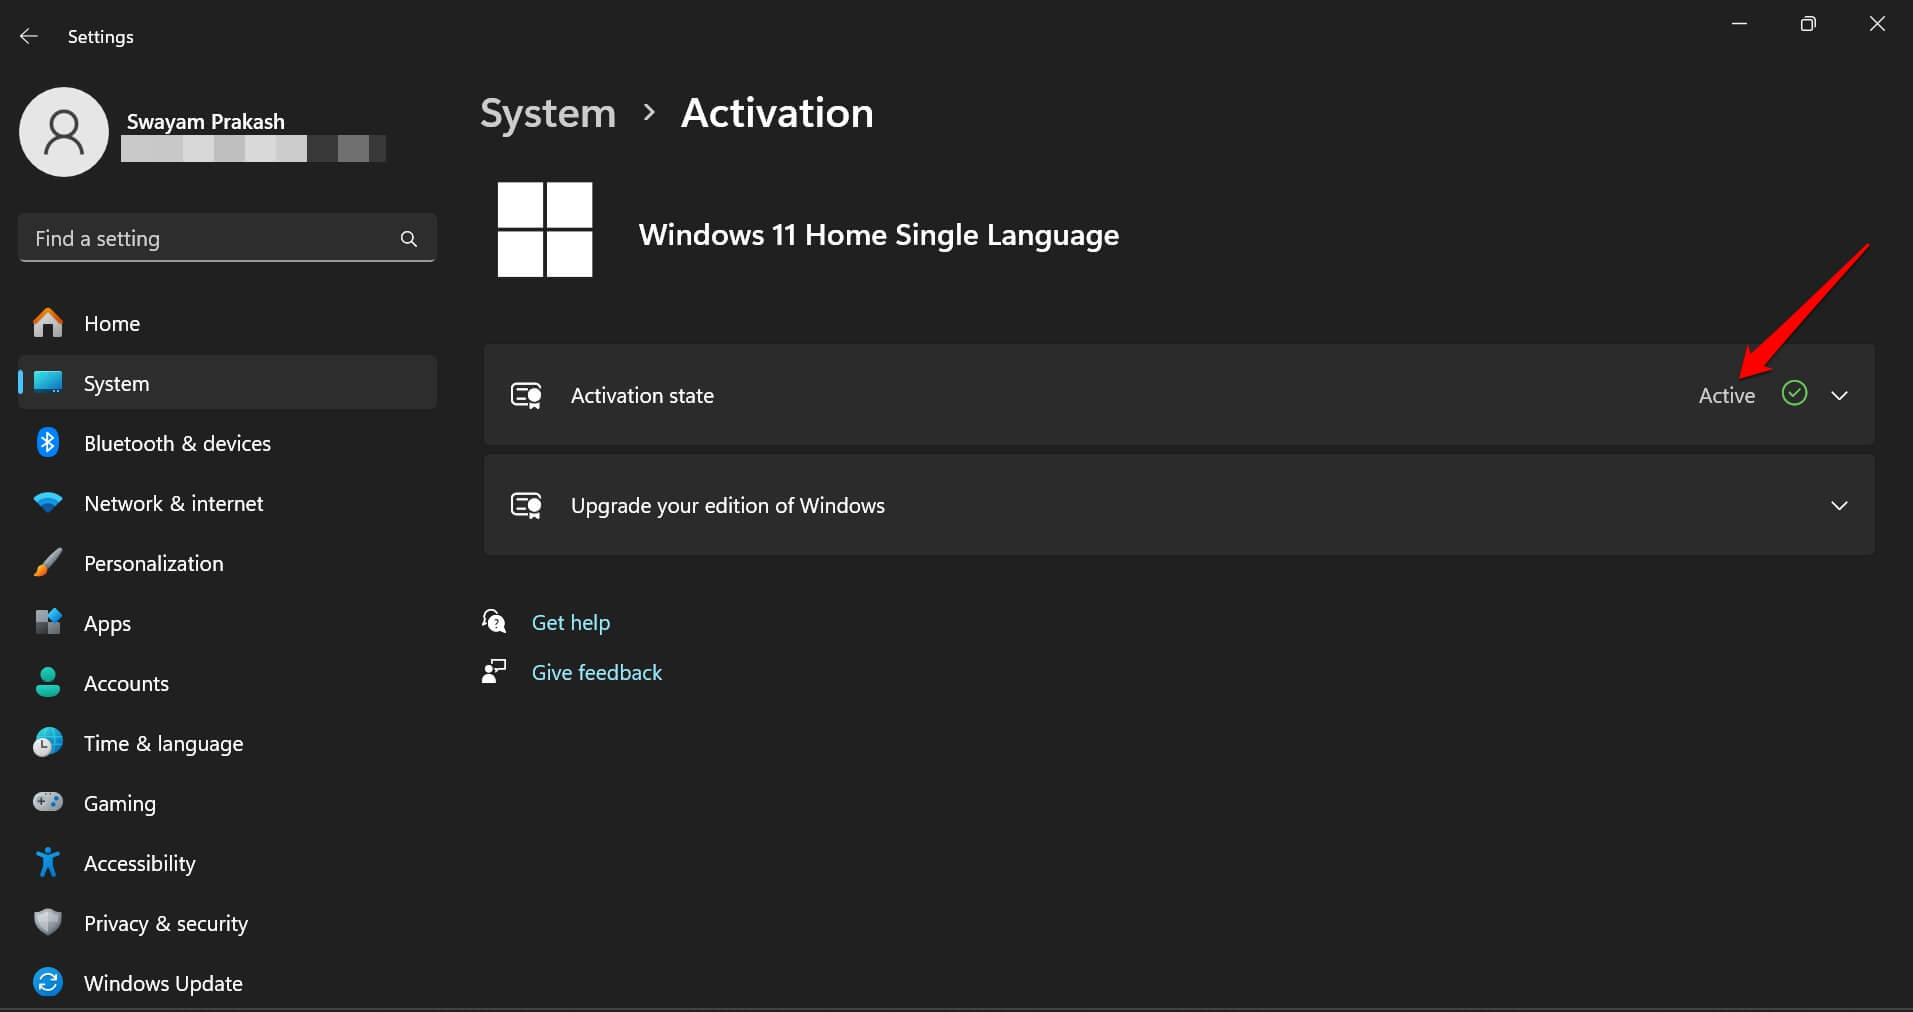Viewport: 1913px width, 1012px height.
Task: Go to Time & language settings
Action: [x=163, y=744]
